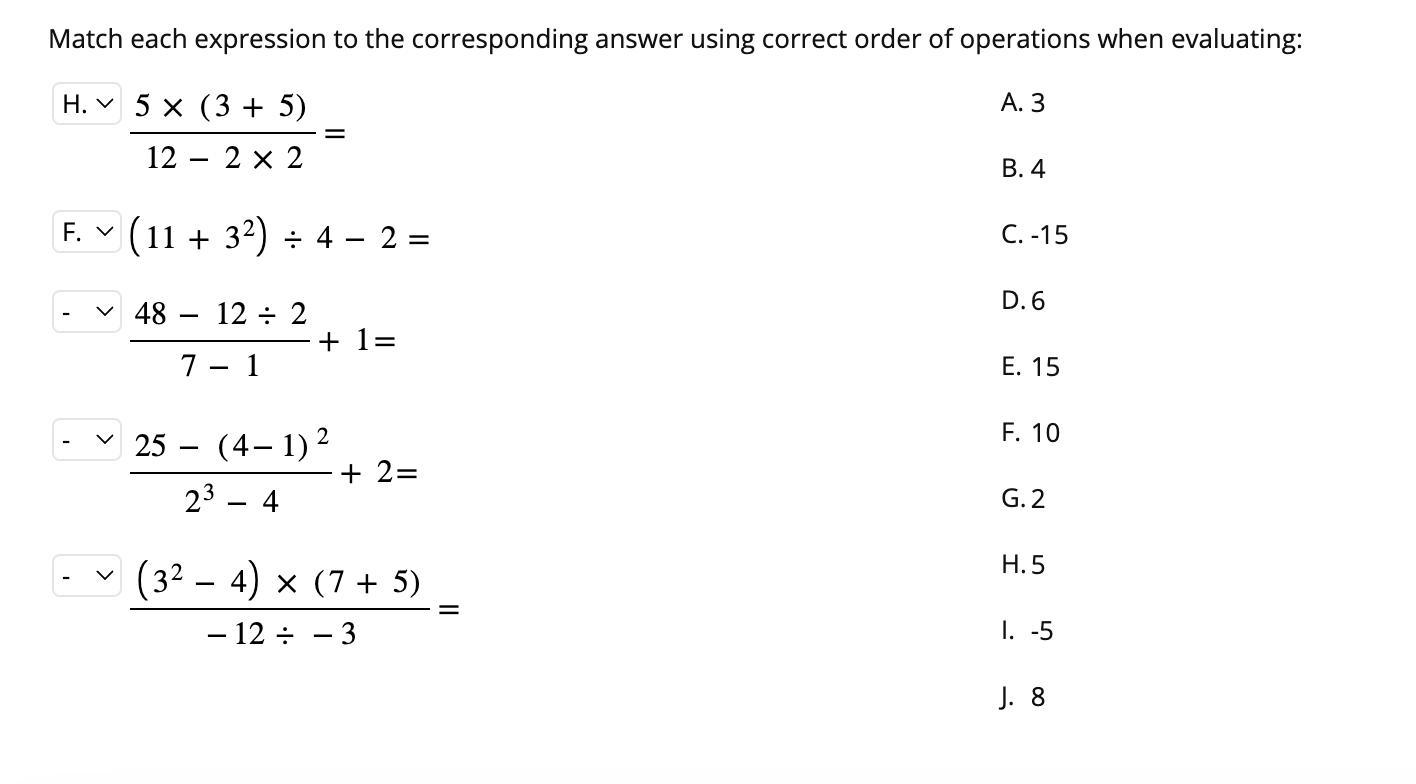Click answer choice H. 5

point(1022,565)
